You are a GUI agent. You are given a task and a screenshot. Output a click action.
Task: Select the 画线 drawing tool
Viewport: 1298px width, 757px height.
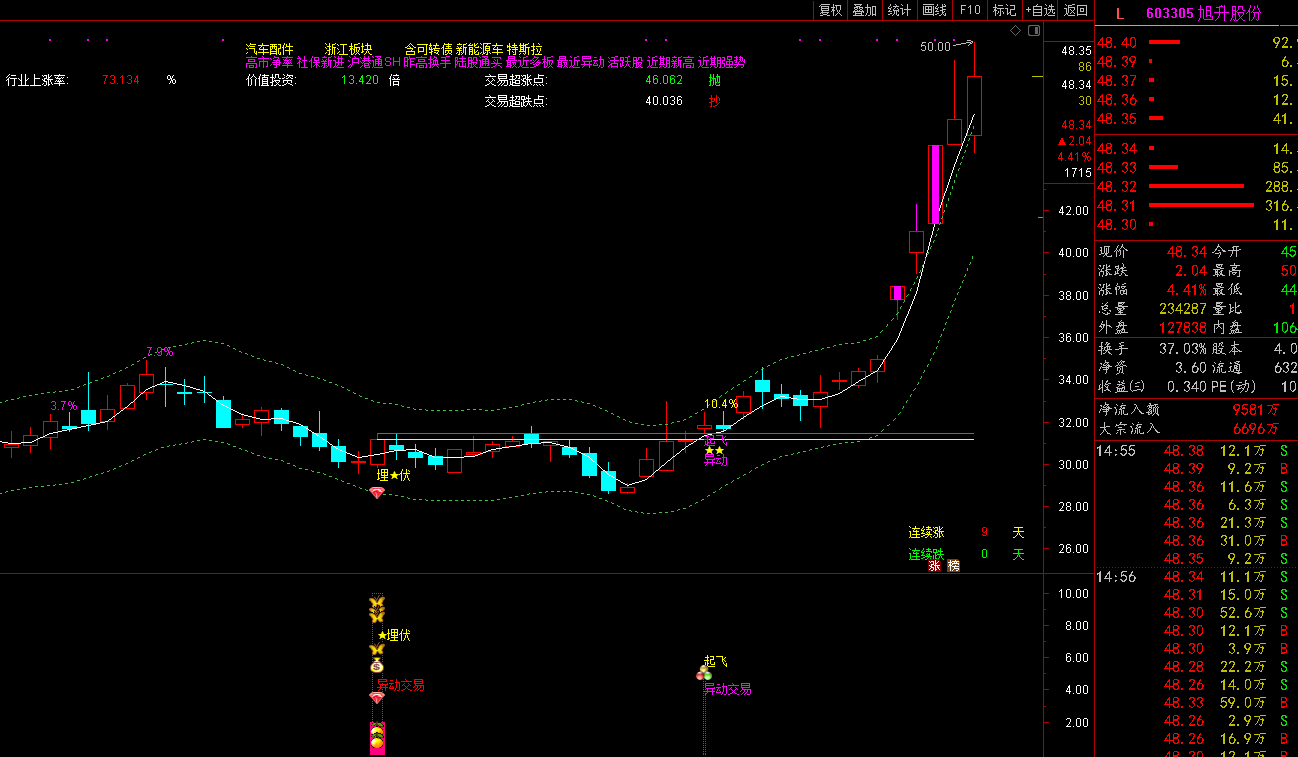[x=934, y=10]
